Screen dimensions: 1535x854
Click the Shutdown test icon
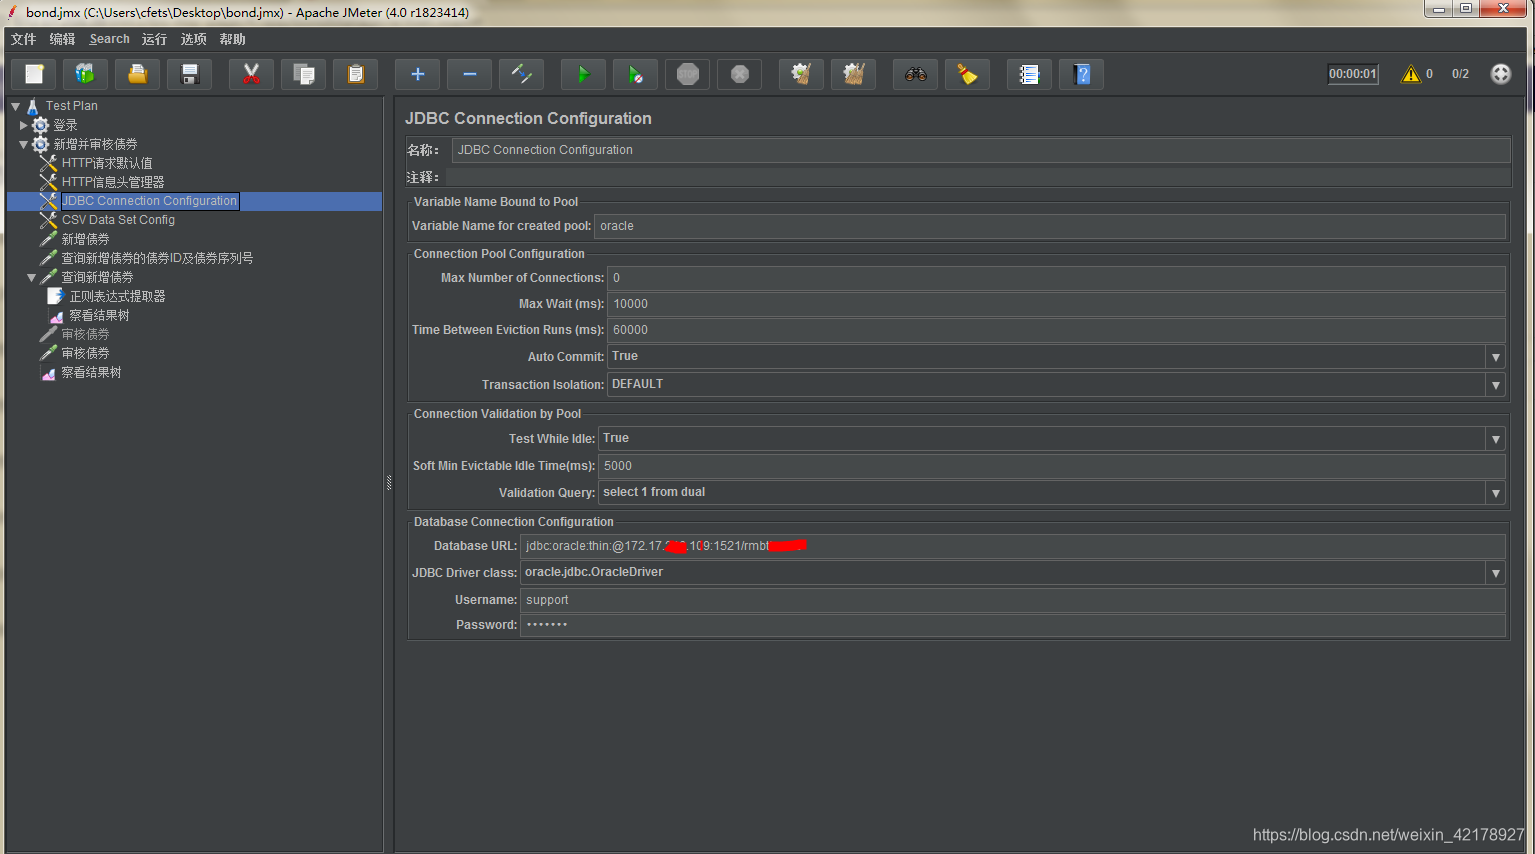(740, 74)
